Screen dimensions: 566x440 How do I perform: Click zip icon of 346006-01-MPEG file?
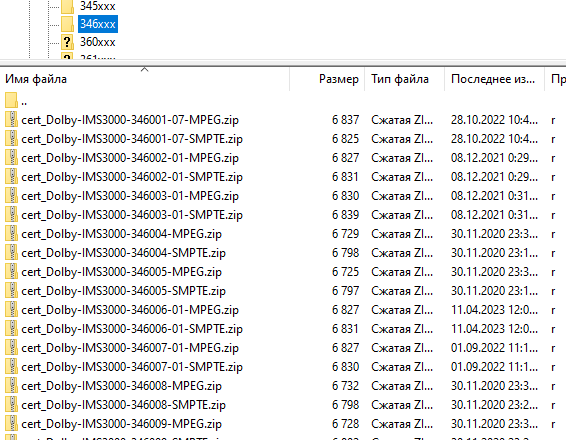pos(12,309)
